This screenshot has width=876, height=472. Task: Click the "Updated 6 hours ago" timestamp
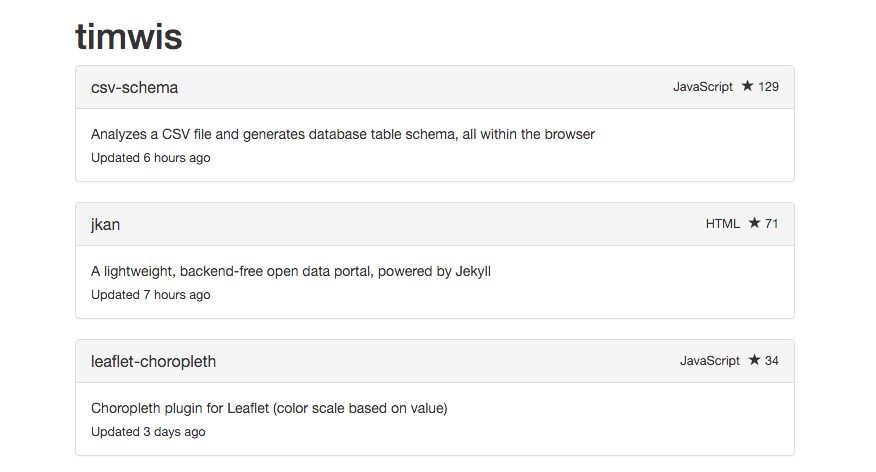tap(150, 158)
